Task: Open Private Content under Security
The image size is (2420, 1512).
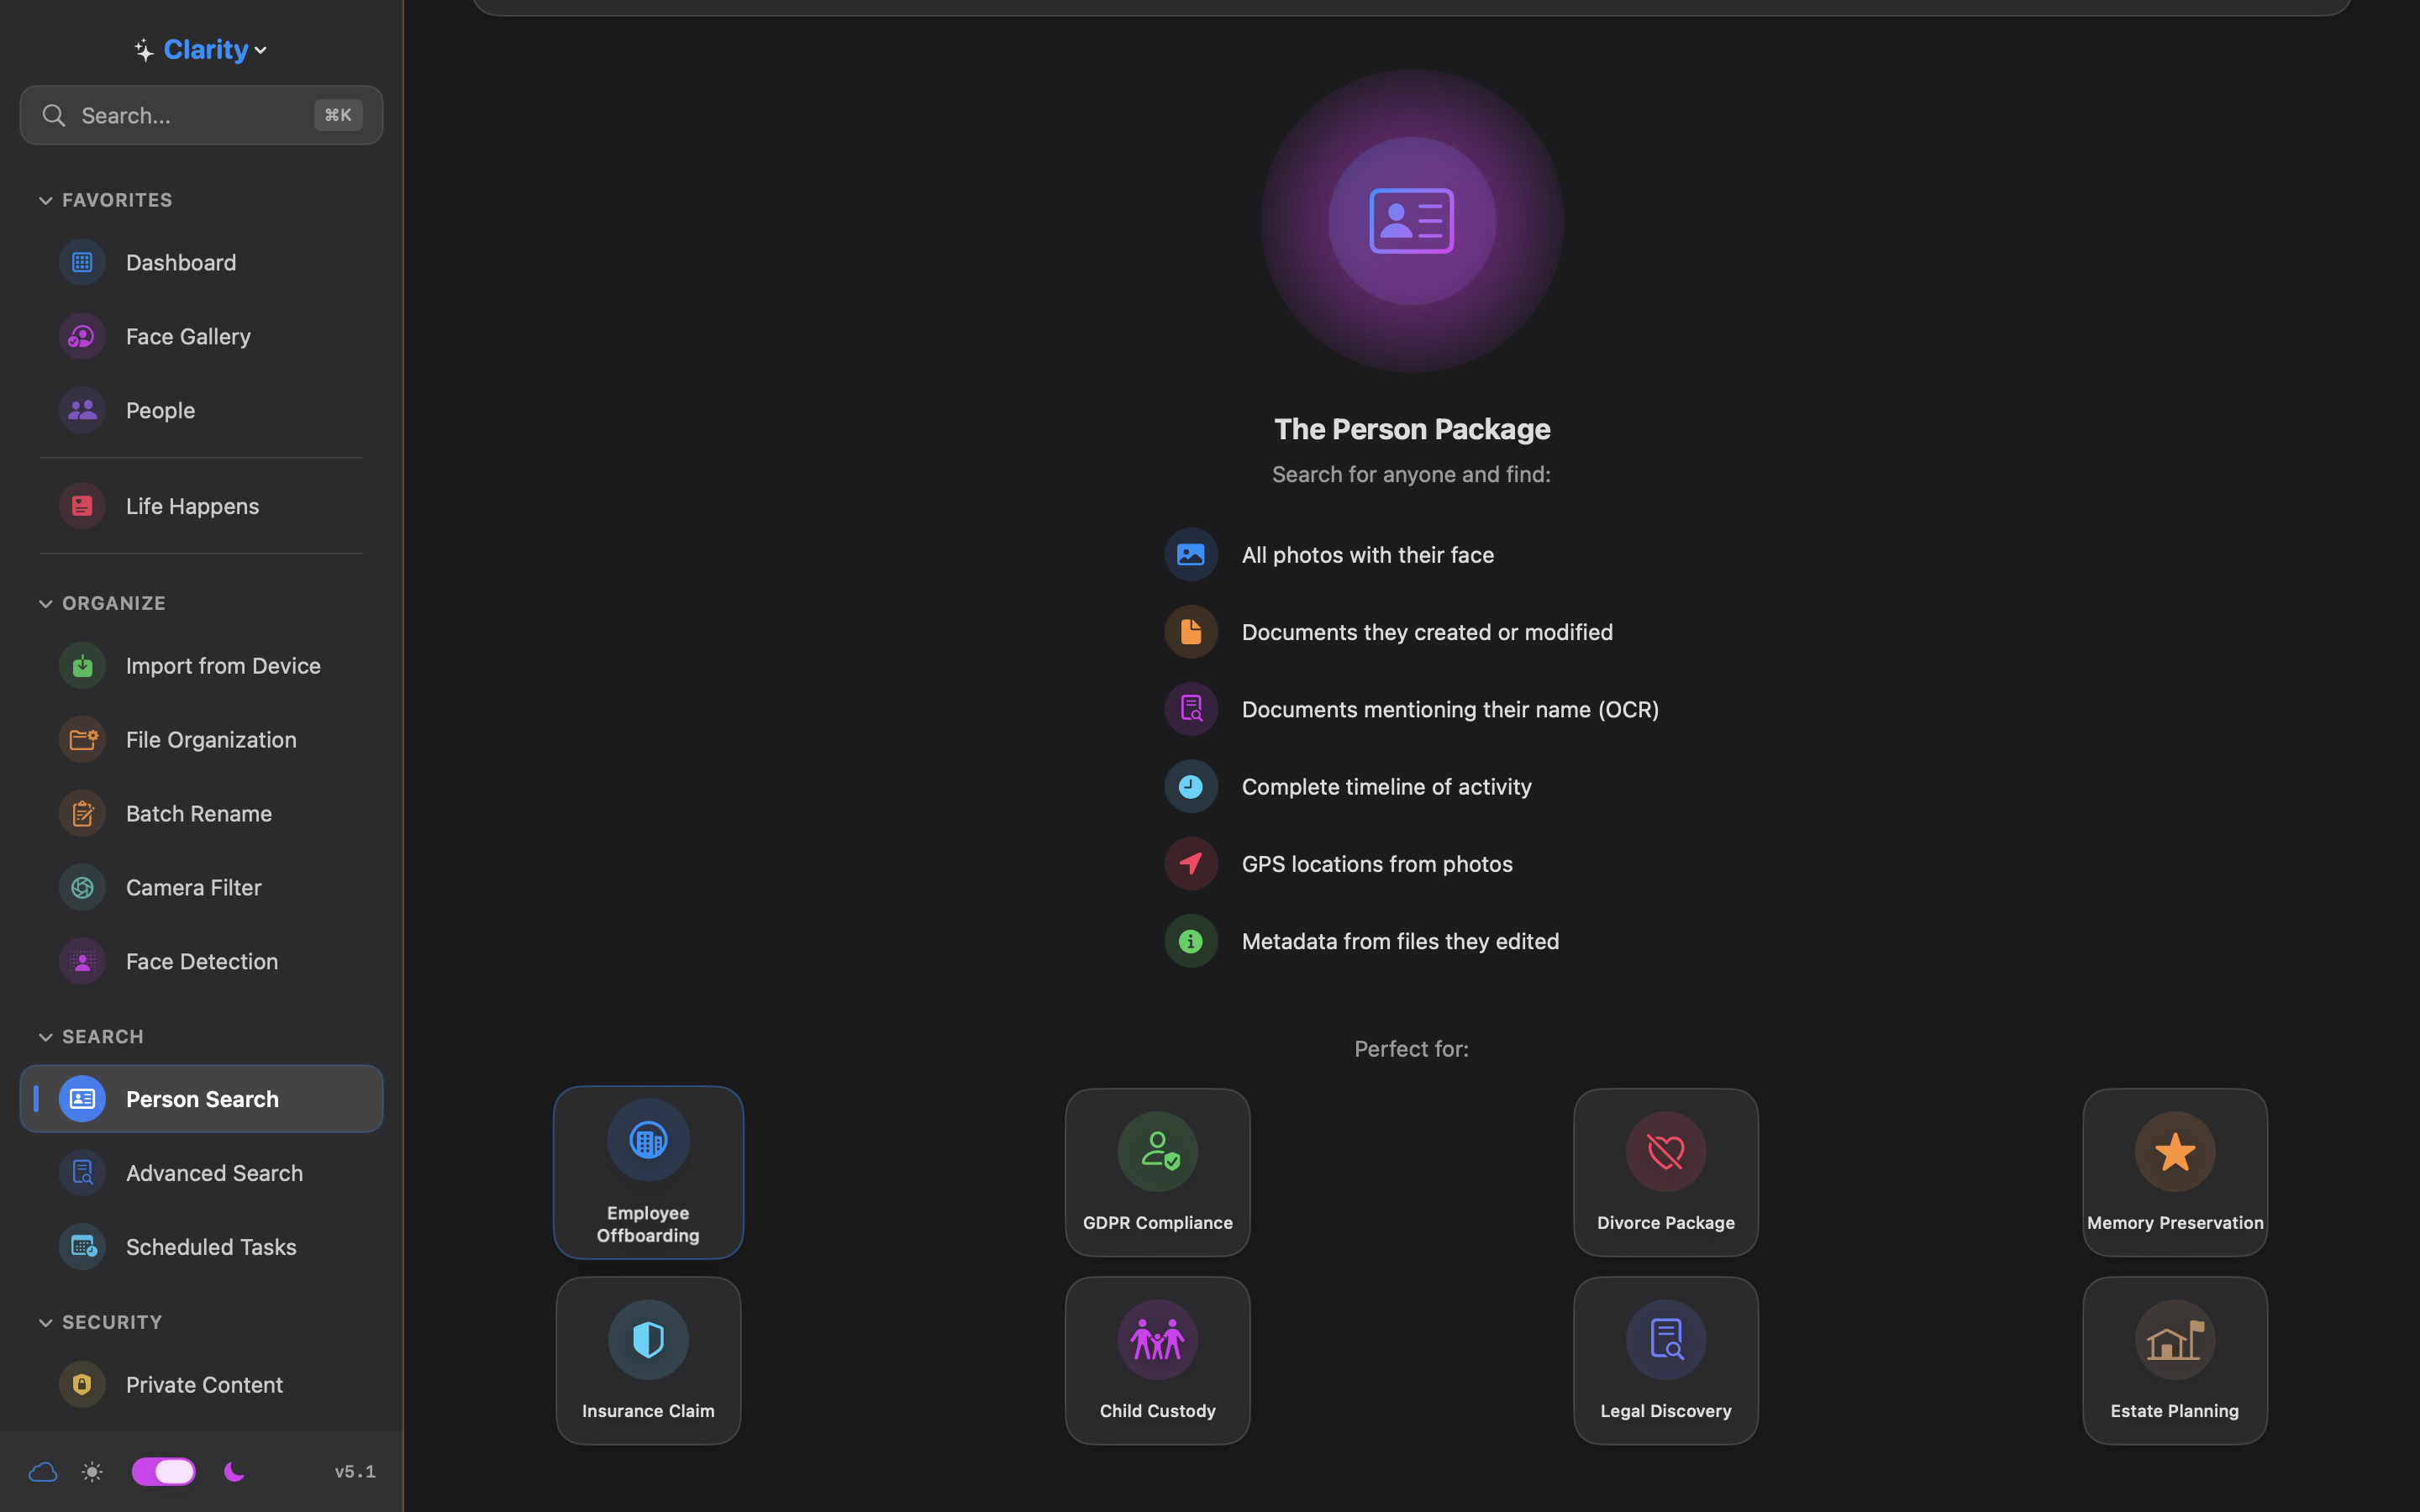Action: (x=204, y=1384)
